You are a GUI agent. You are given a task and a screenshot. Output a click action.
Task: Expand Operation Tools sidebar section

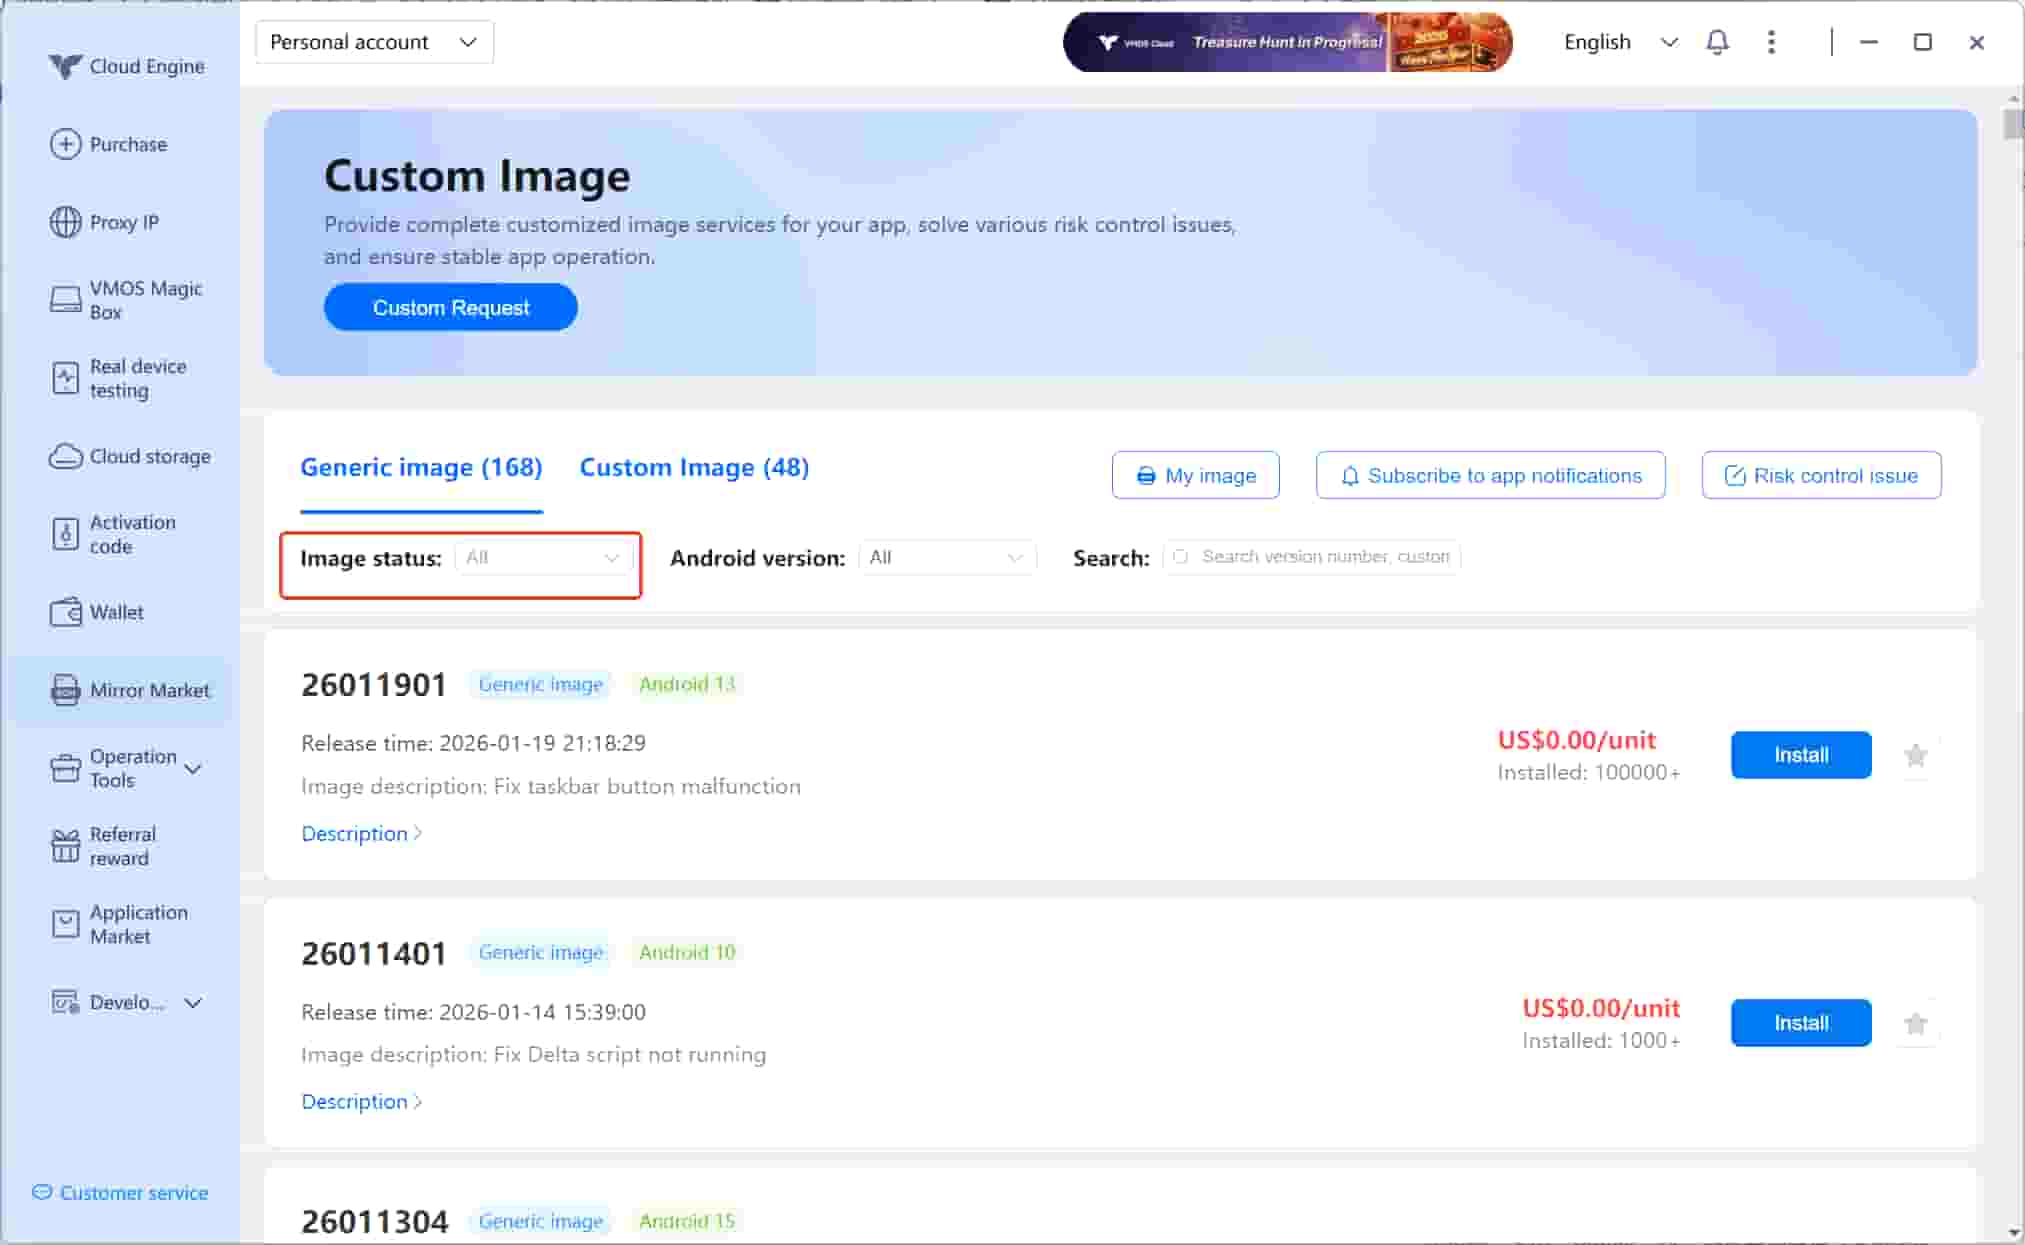coord(193,768)
